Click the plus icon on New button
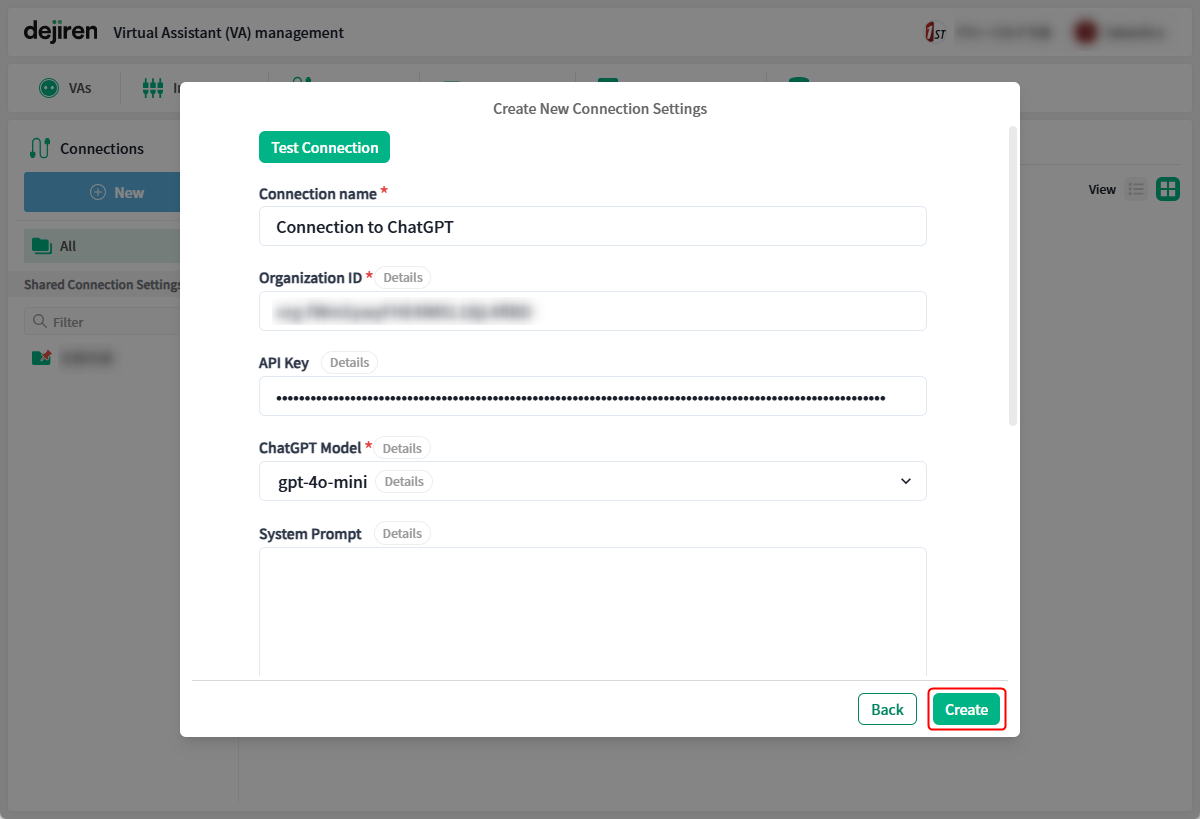Image resolution: width=1200 pixels, height=819 pixels. tap(98, 192)
